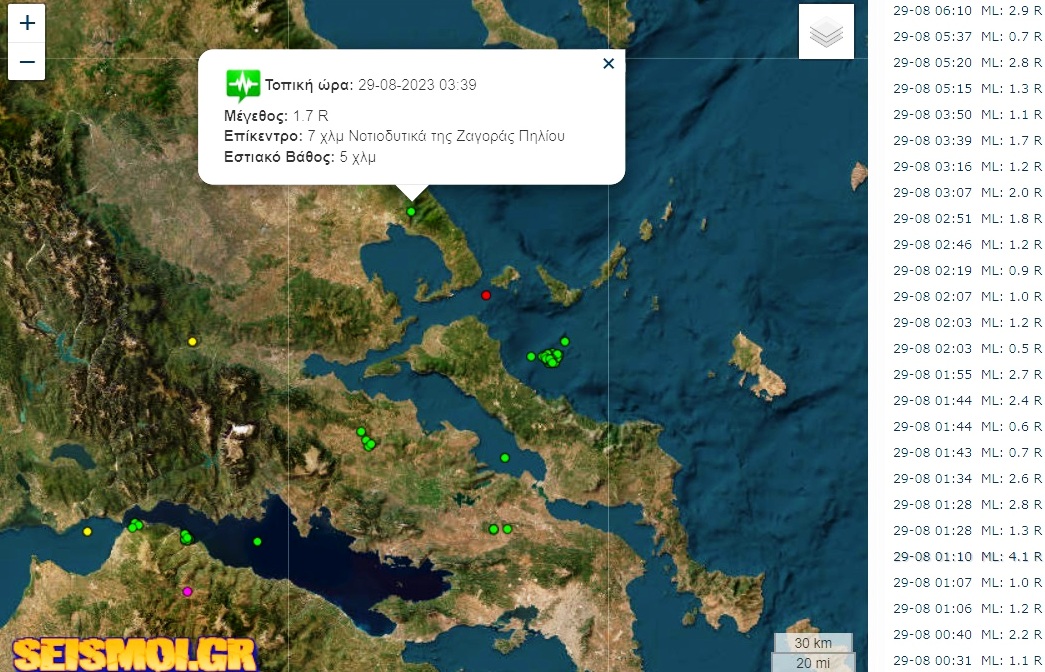Select the yellow marker in the mountains
The height and width of the screenshot is (672, 1045).
click(193, 342)
